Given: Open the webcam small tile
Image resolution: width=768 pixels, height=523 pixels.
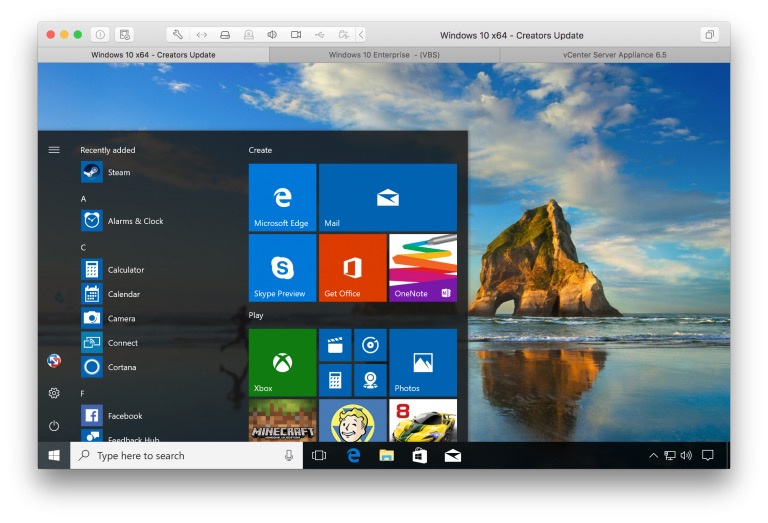Looking at the screenshot, I should [370, 380].
